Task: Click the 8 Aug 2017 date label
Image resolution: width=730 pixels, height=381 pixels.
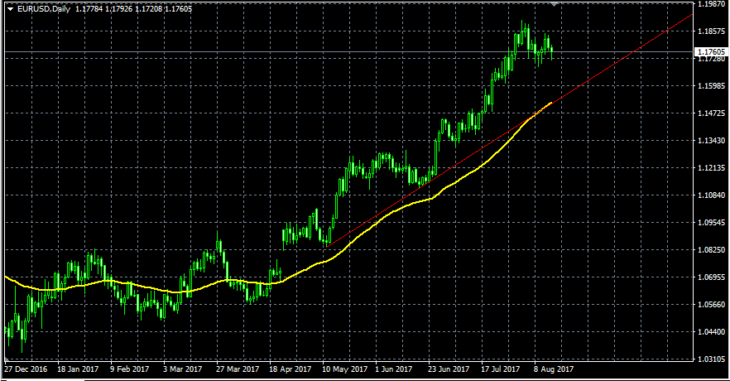Action: point(554,369)
